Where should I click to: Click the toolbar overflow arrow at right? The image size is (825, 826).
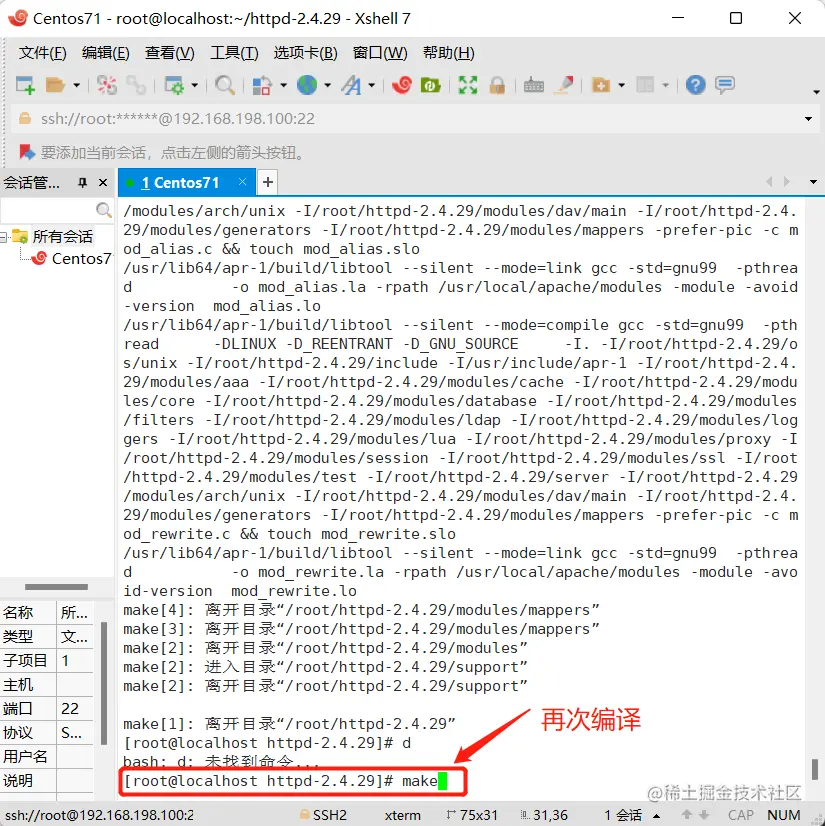point(816,92)
